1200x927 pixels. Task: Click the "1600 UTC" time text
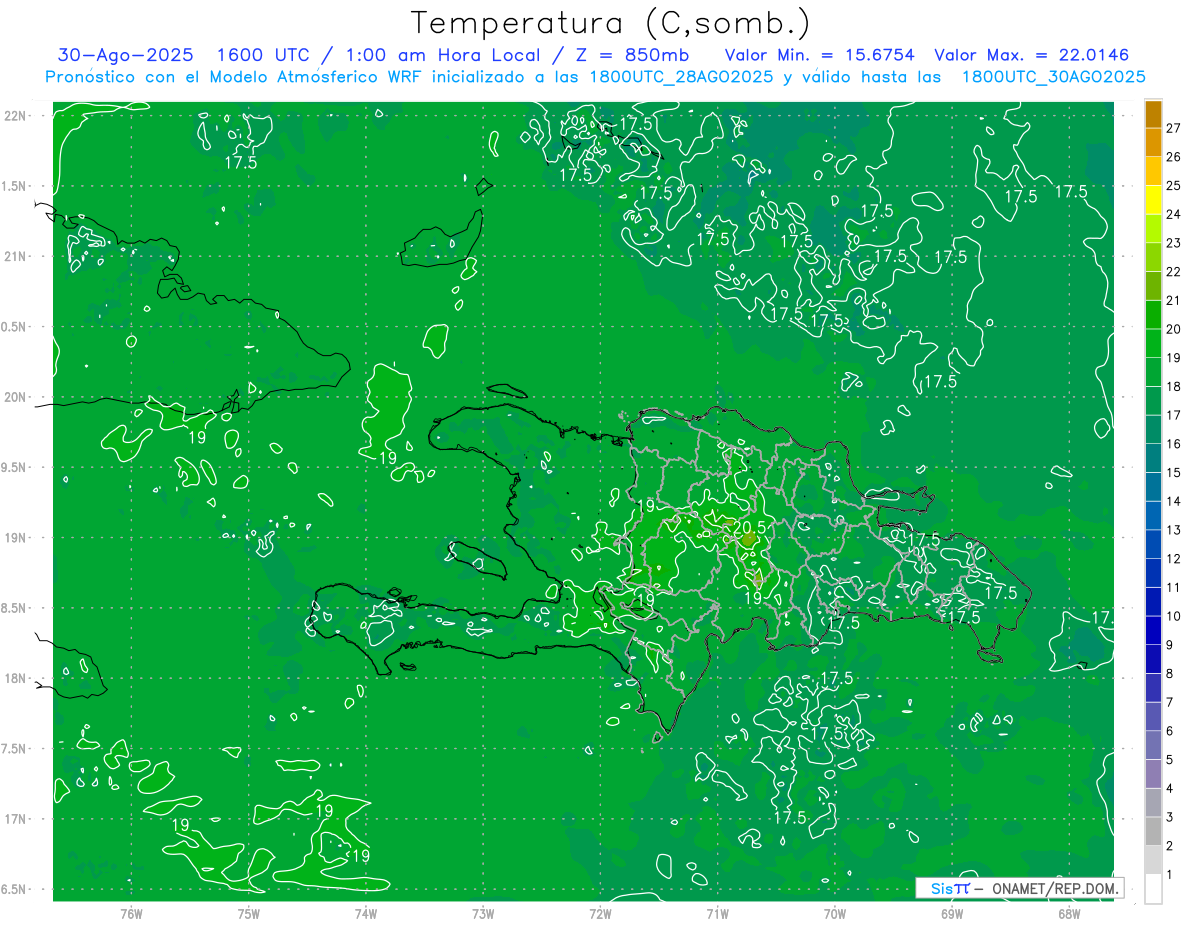coord(263,55)
